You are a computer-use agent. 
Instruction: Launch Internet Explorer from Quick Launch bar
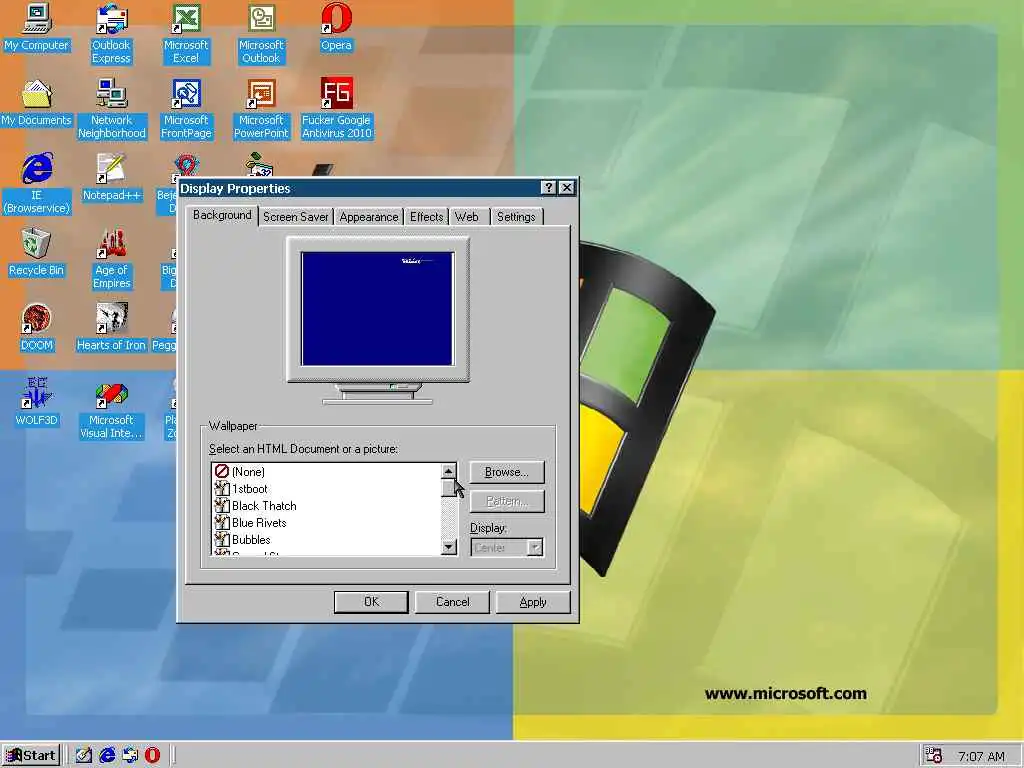pos(107,756)
